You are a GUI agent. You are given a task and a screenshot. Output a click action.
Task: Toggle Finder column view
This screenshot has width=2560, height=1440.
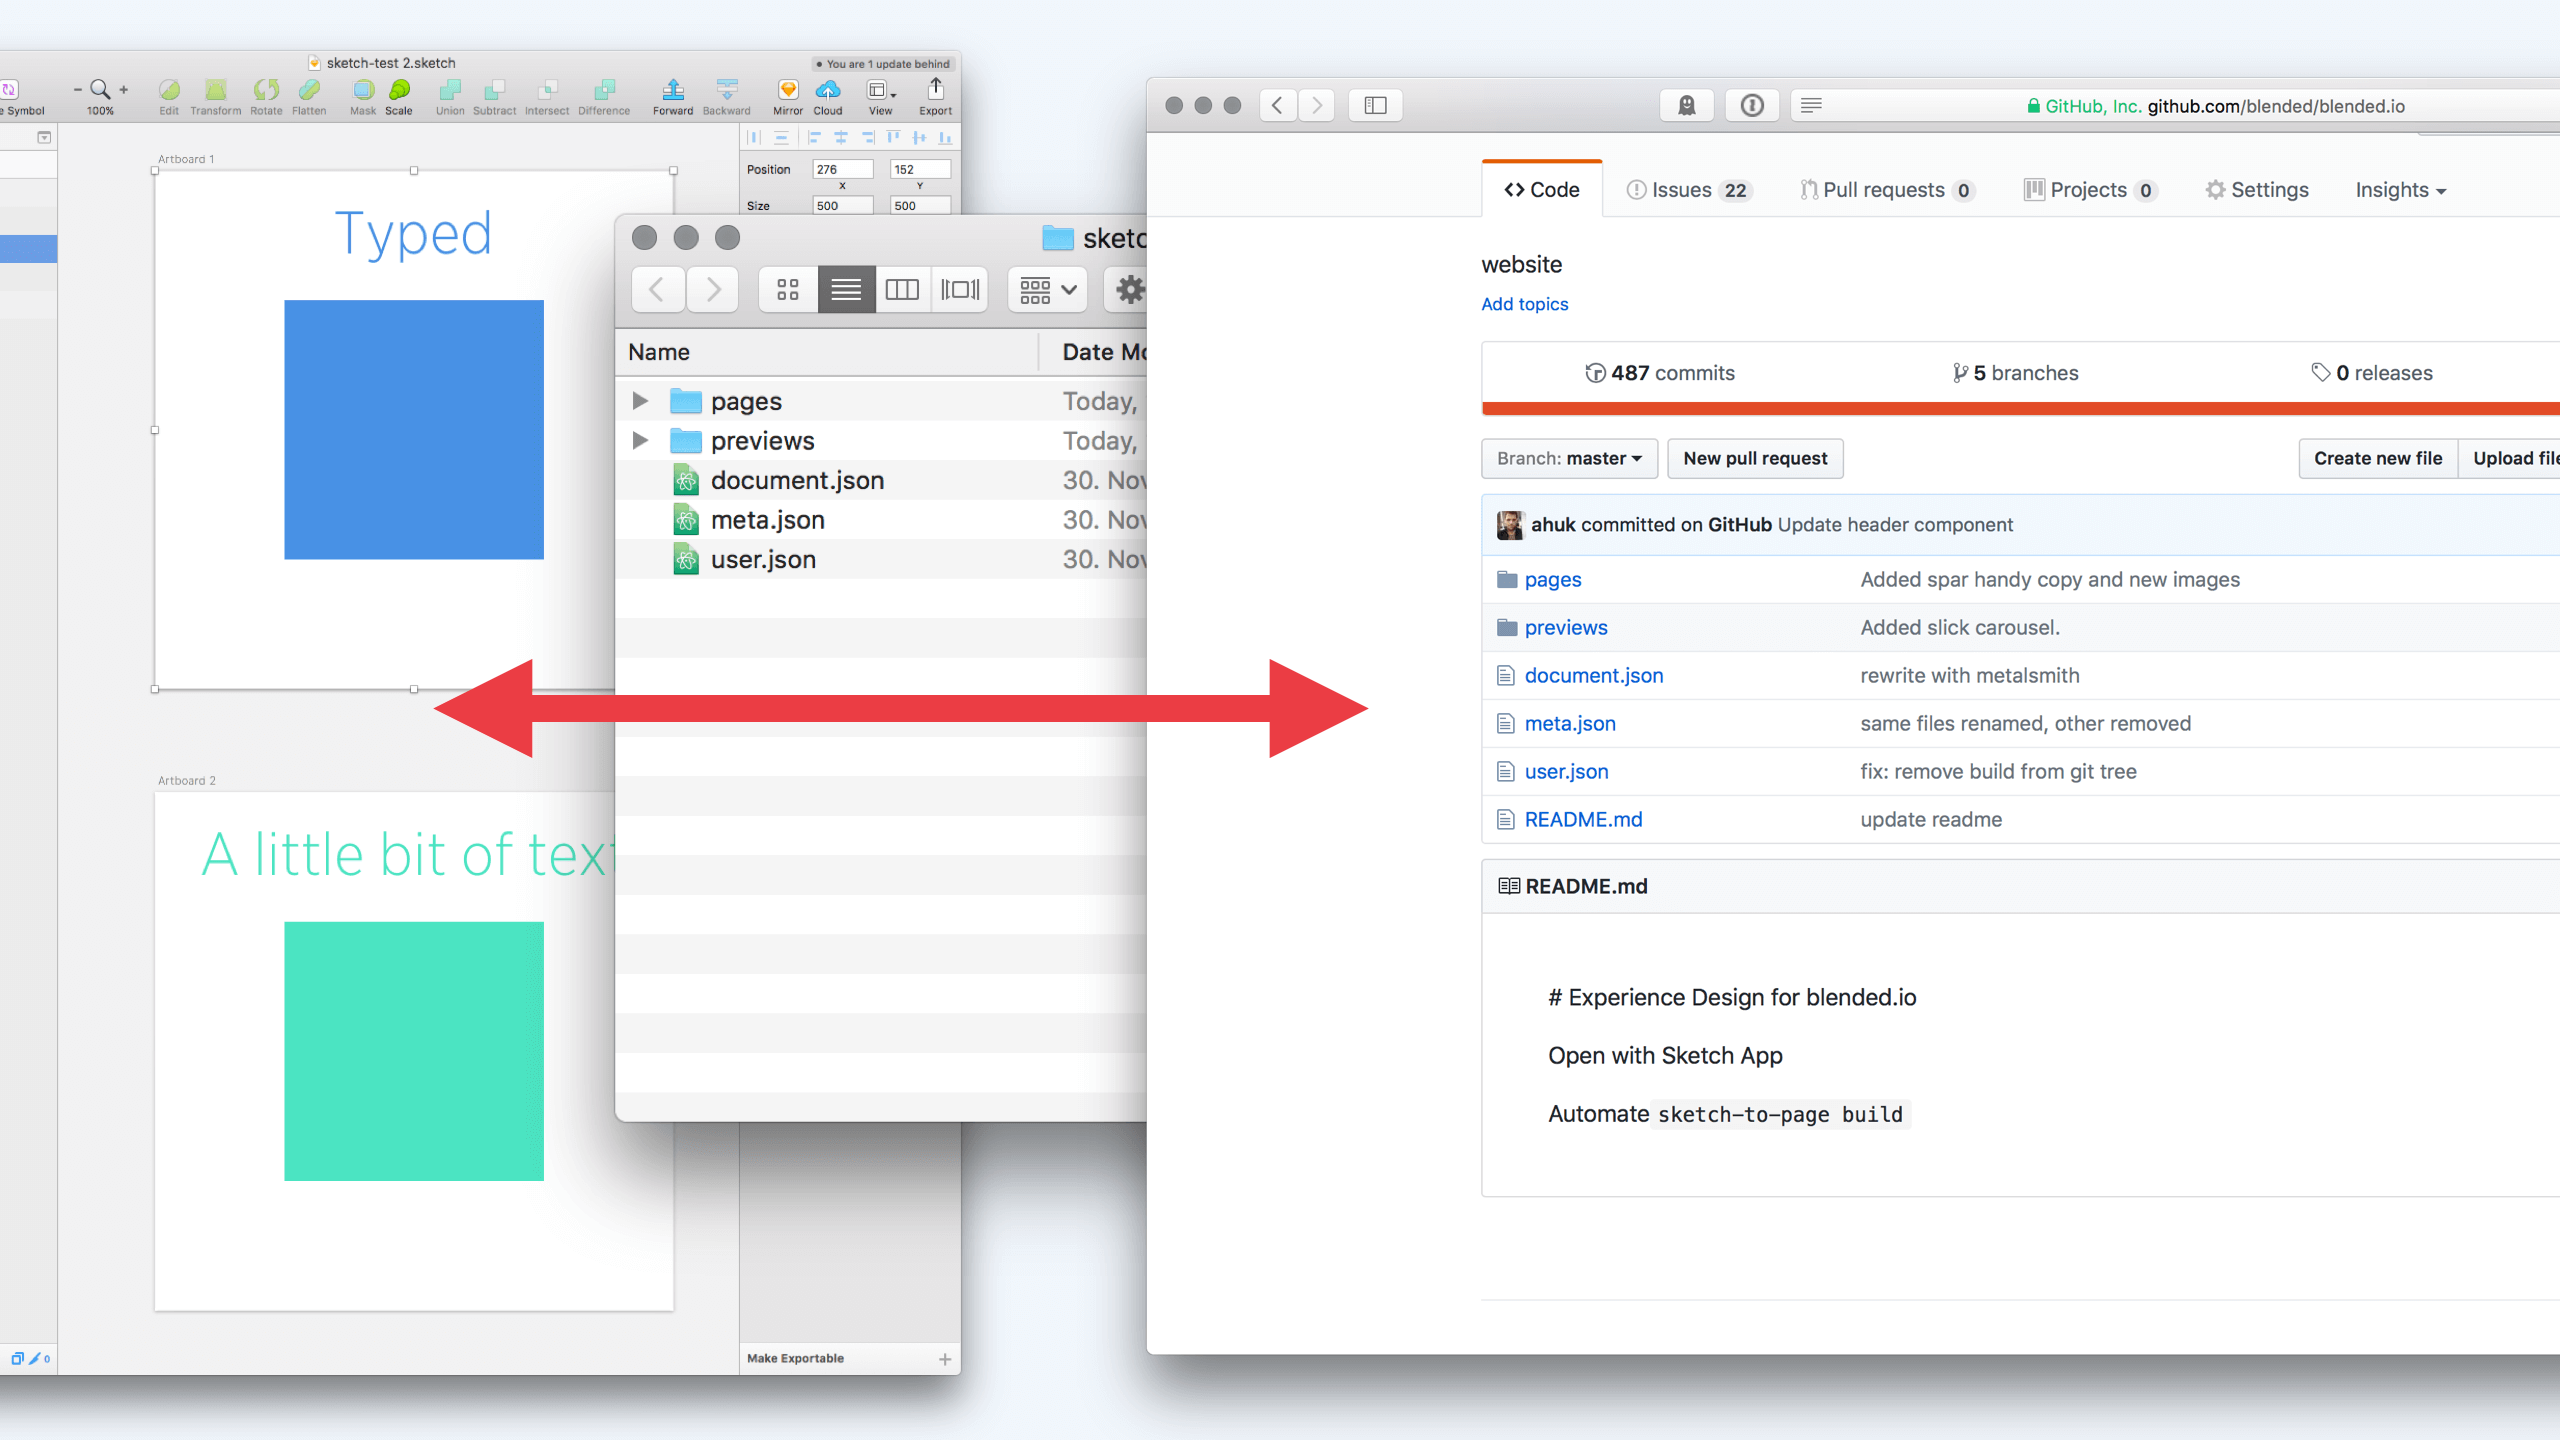click(901, 289)
